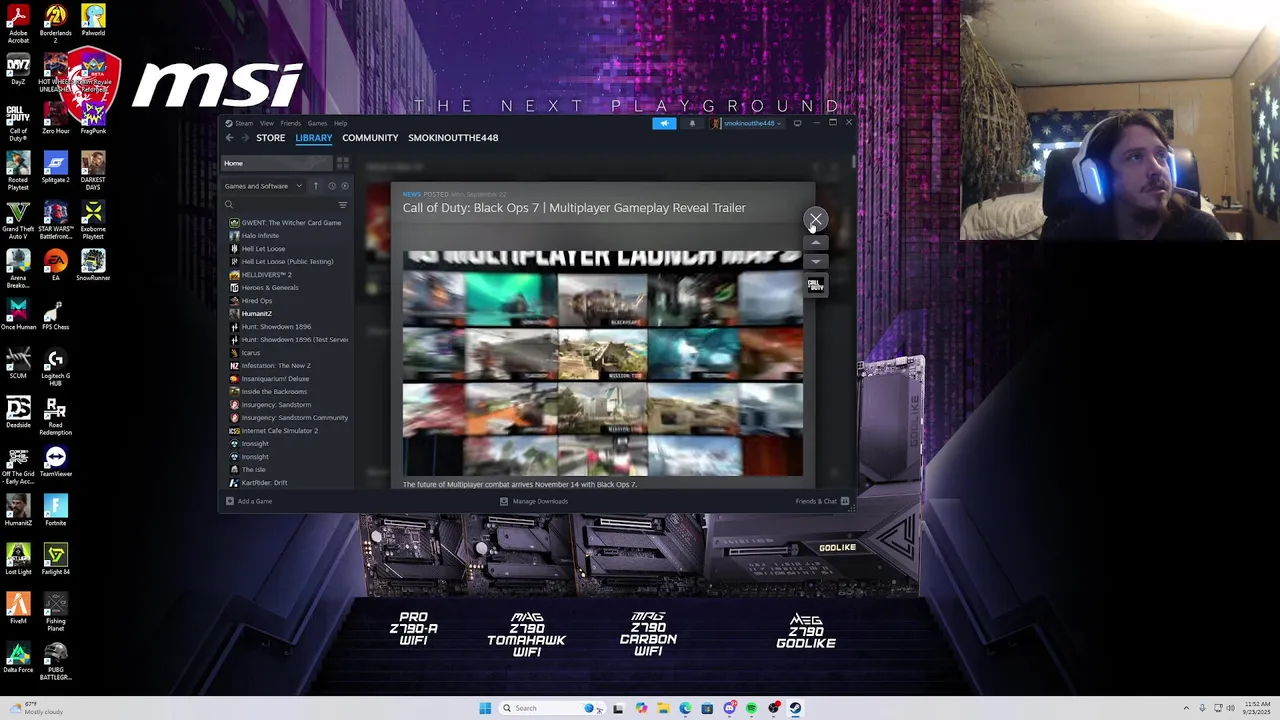Image resolution: width=1280 pixels, height=720 pixels.
Task: Open Logitech G HUB shortcut
Action: pyautogui.click(x=55, y=368)
